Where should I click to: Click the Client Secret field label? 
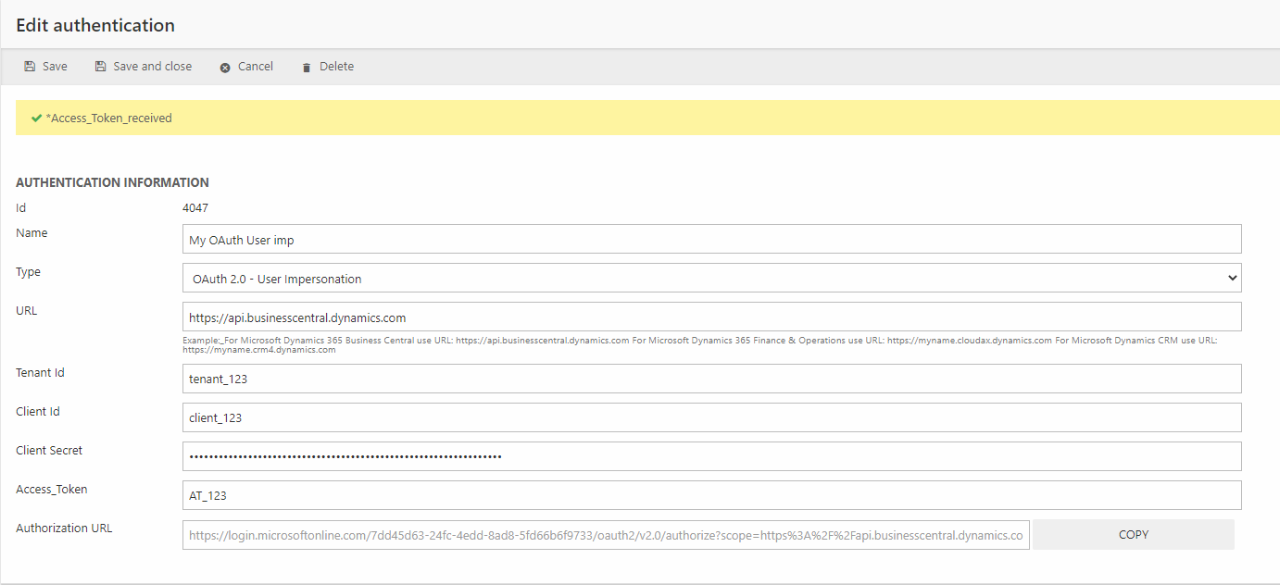[x=49, y=451]
